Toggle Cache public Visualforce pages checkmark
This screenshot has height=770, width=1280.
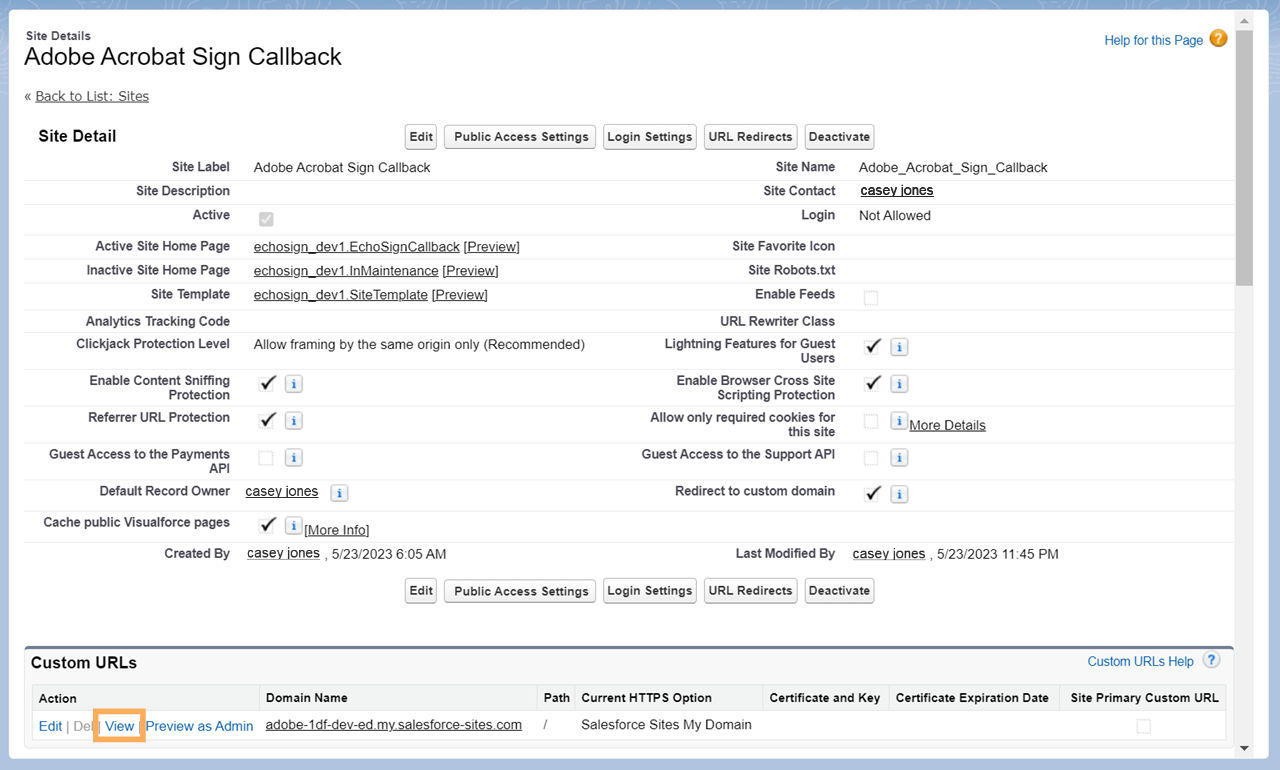pos(267,524)
